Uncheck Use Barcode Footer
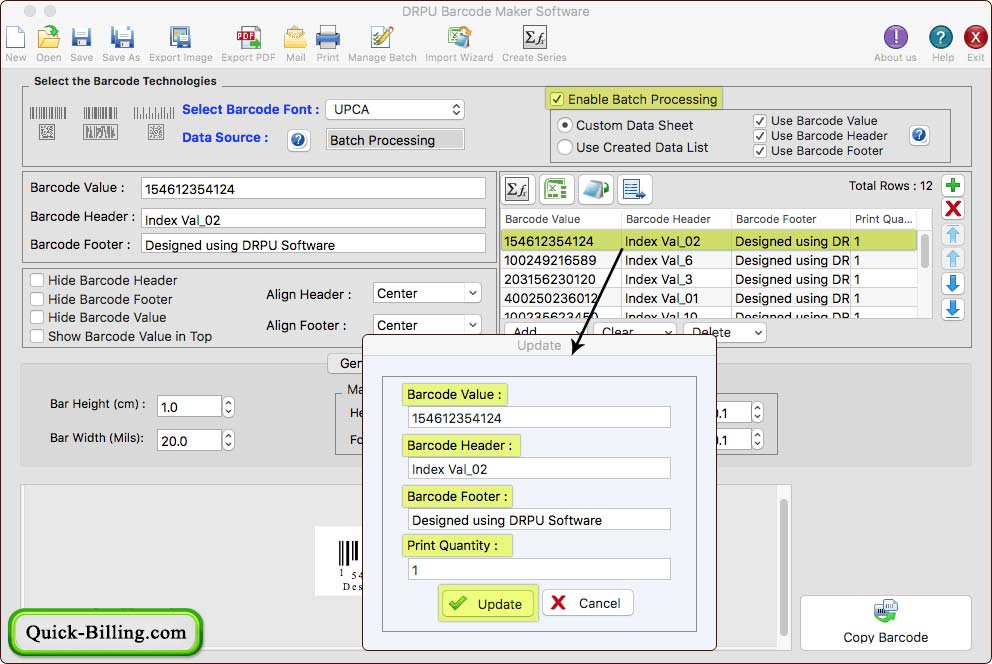 click(x=760, y=151)
